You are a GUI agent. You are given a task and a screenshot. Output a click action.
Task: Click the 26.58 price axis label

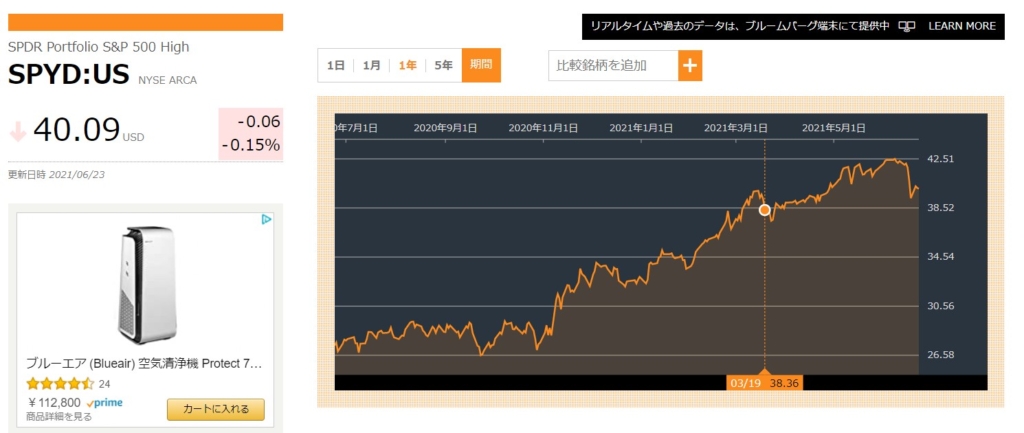click(941, 355)
